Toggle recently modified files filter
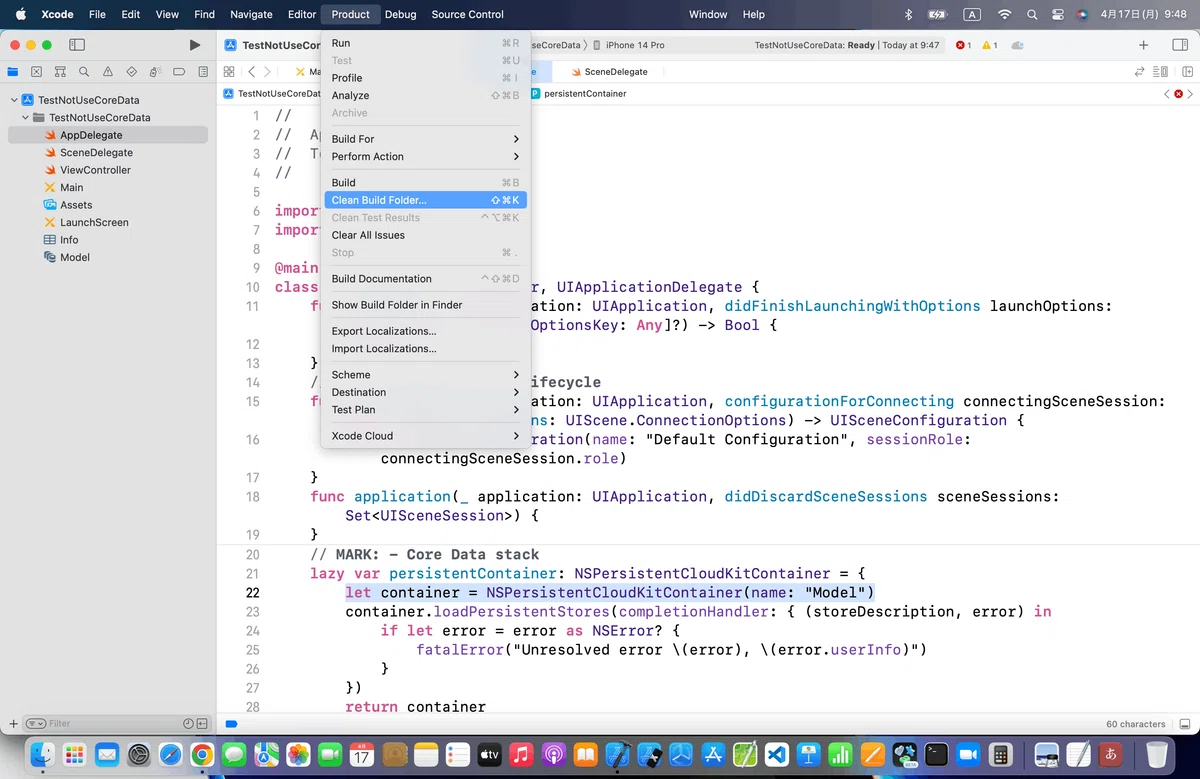1200x779 pixels. 188,723
